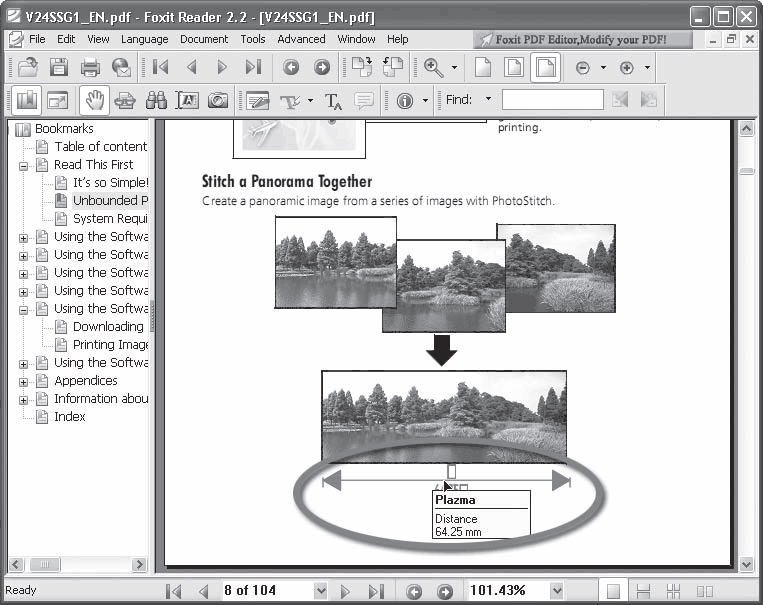763x605 pixels.
Task: Collapse the Read This First bookmark
Action: point(23,166)
